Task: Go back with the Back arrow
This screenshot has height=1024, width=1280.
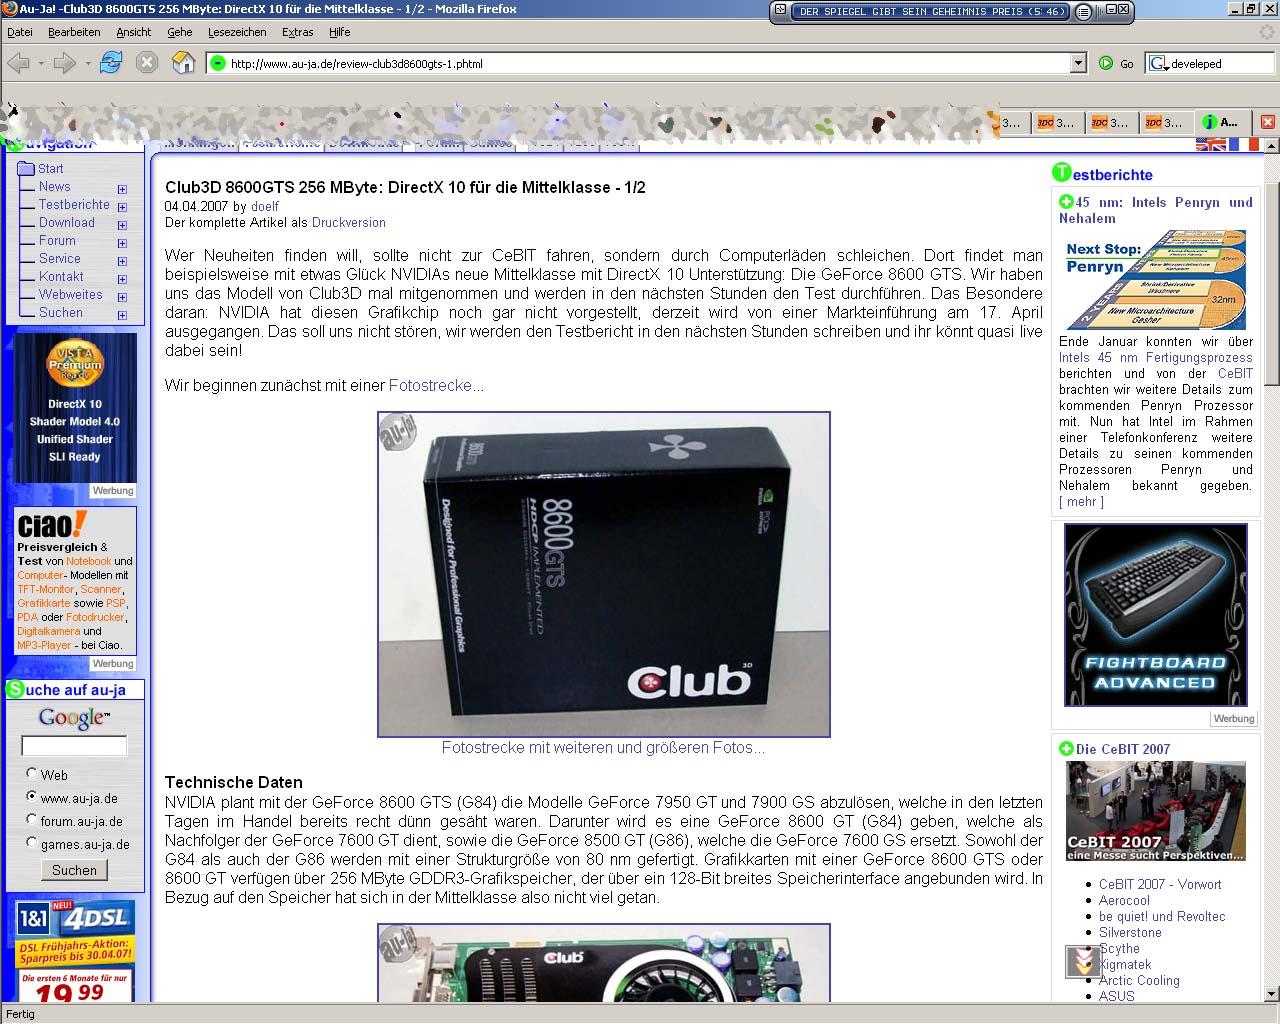Action: coord(18,63)
